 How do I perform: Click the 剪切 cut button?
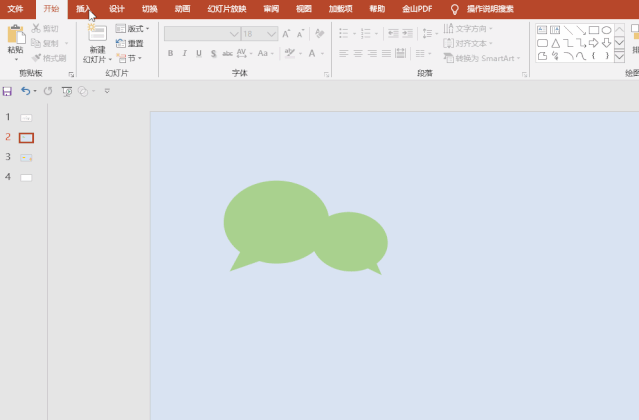(46, 29)
